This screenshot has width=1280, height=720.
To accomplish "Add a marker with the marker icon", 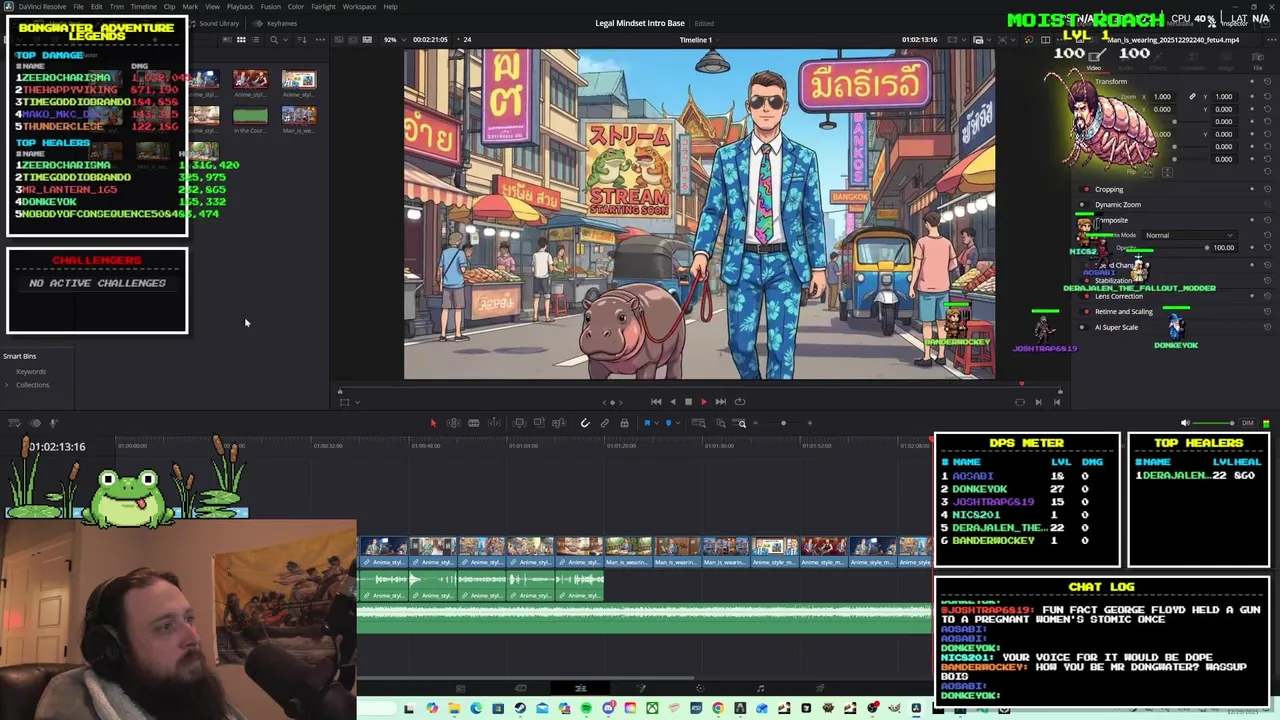I will [668, 423].
